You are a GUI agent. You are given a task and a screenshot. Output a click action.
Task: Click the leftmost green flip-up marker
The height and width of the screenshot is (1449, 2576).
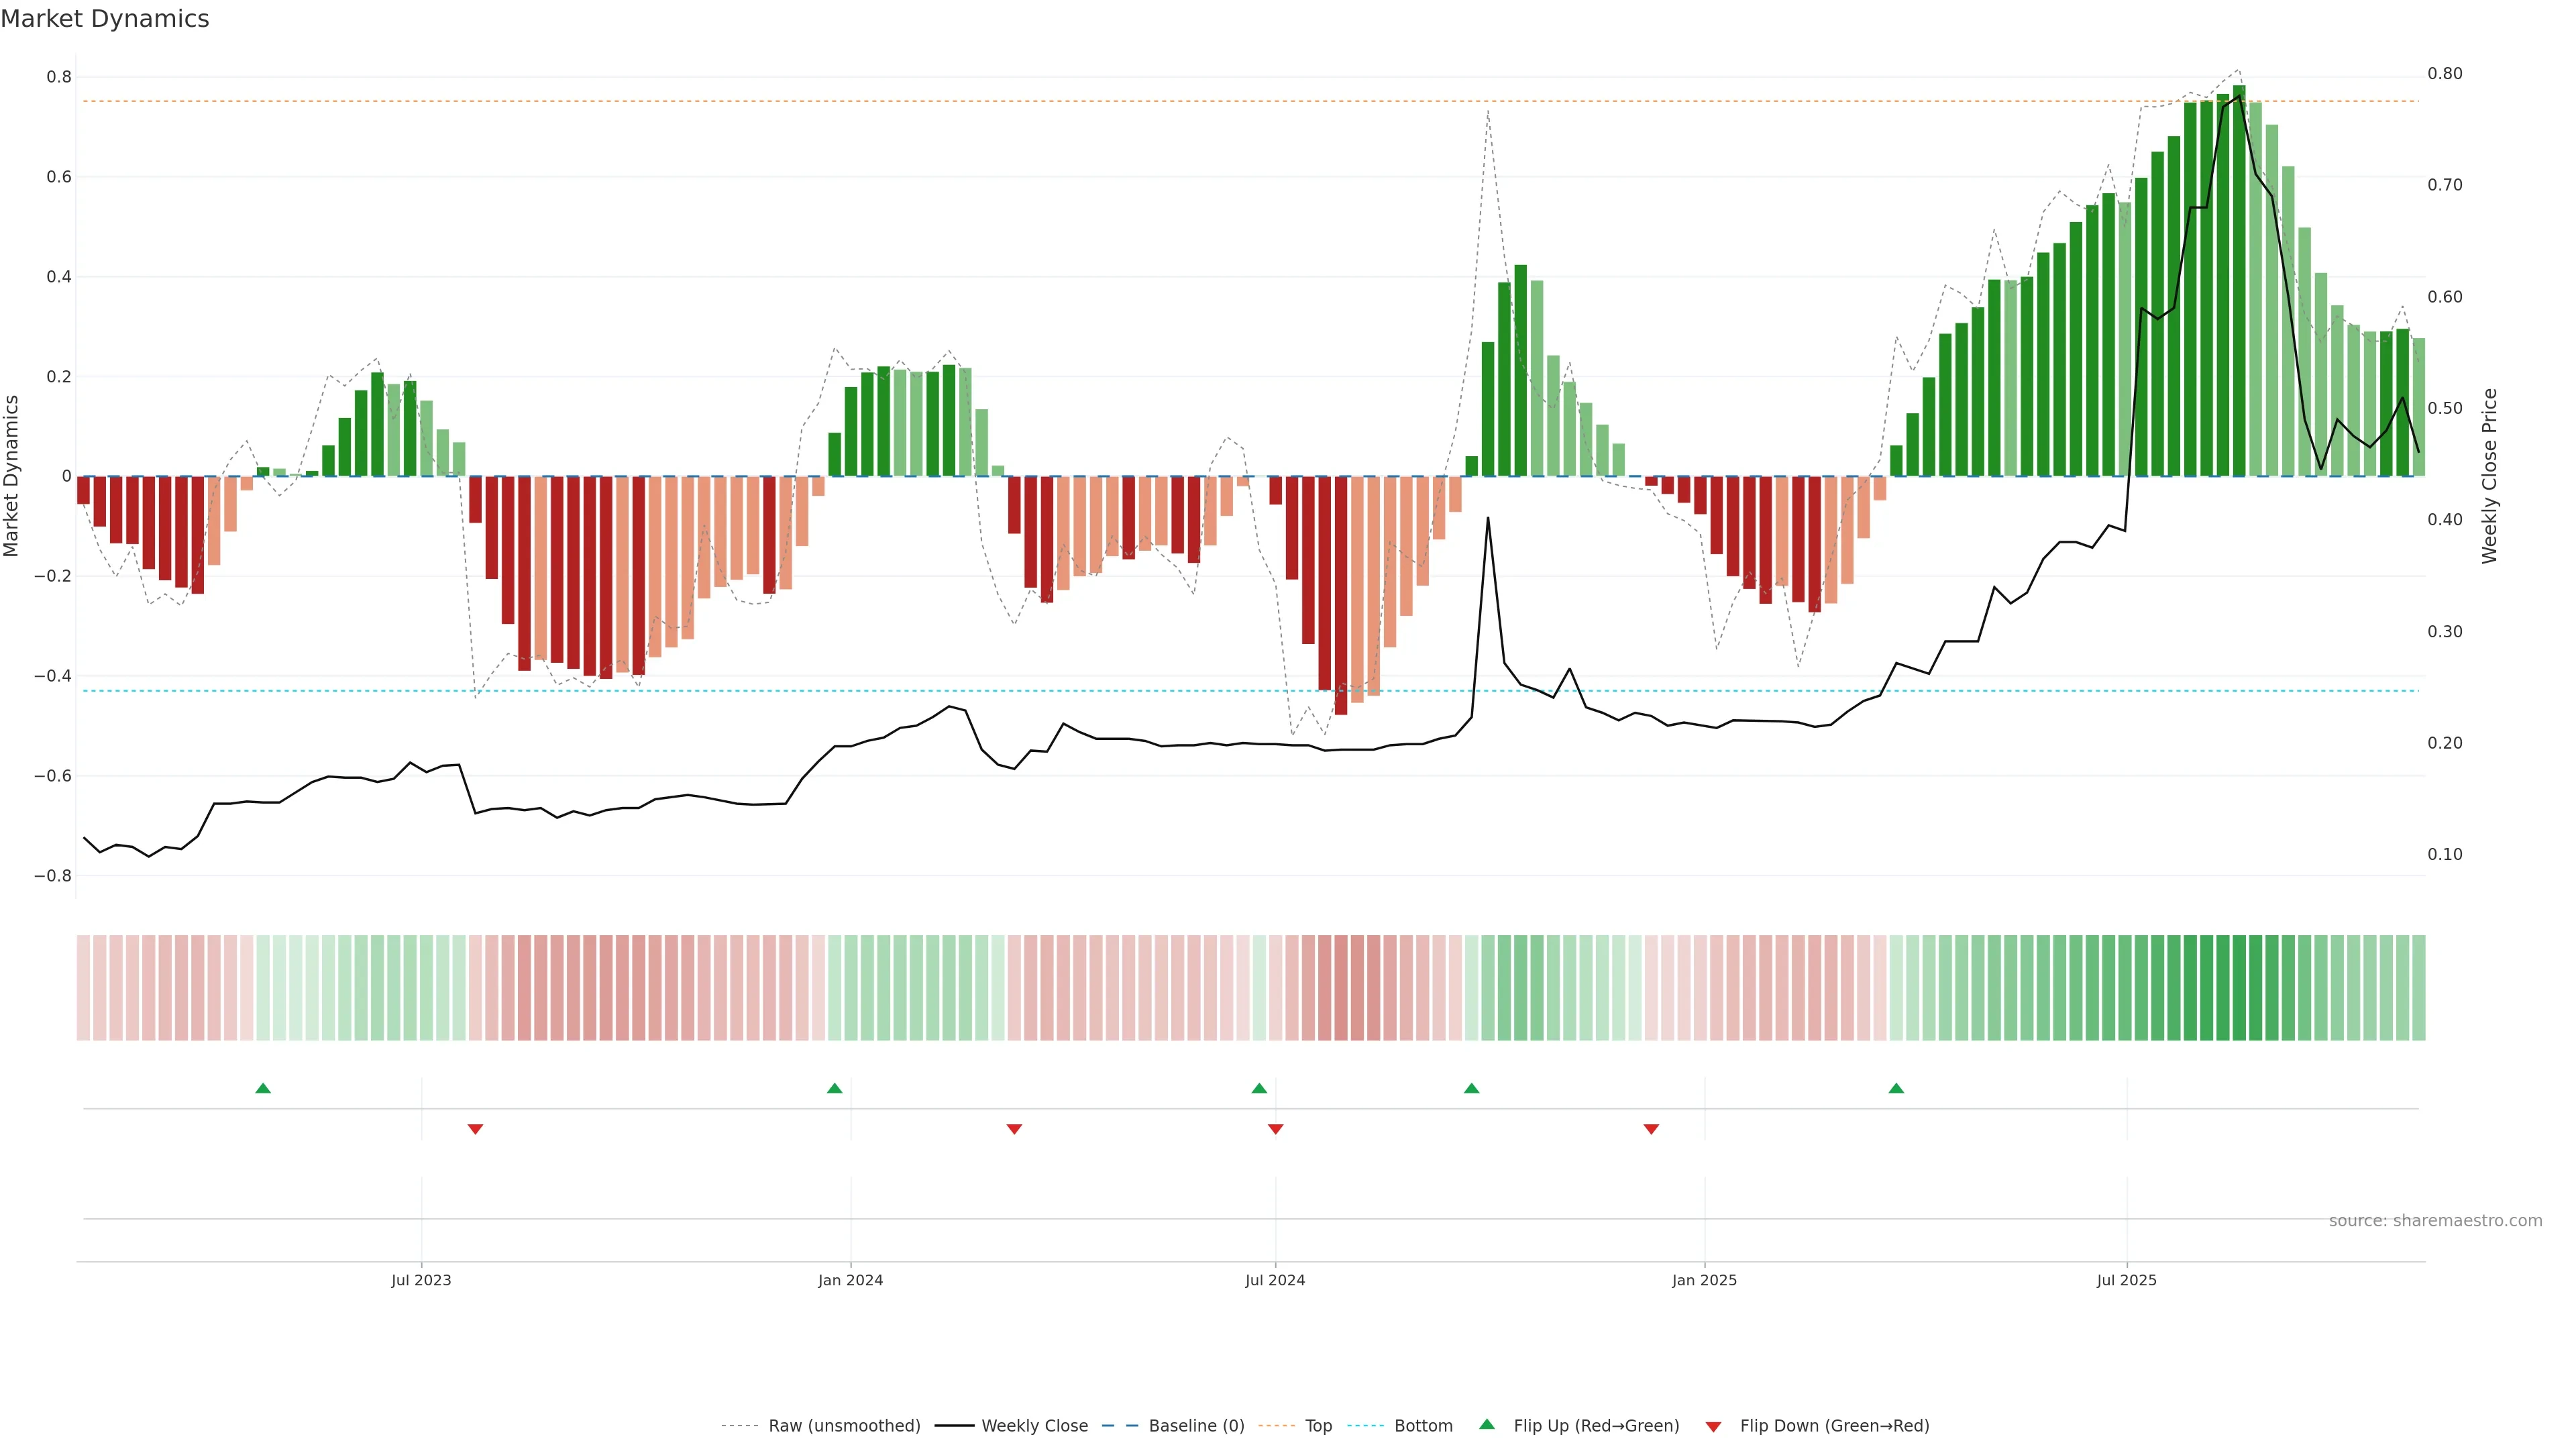click(263, 1088)
